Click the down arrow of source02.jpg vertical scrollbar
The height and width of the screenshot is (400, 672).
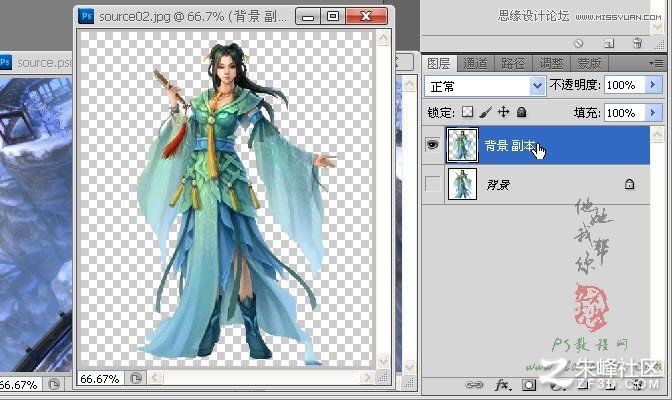(384, 361)
